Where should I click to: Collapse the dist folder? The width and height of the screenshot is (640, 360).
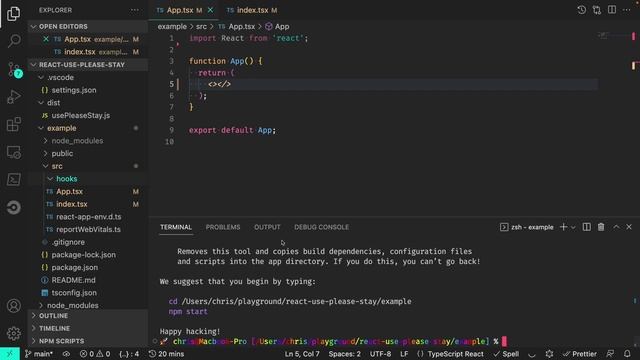point(88,102)
